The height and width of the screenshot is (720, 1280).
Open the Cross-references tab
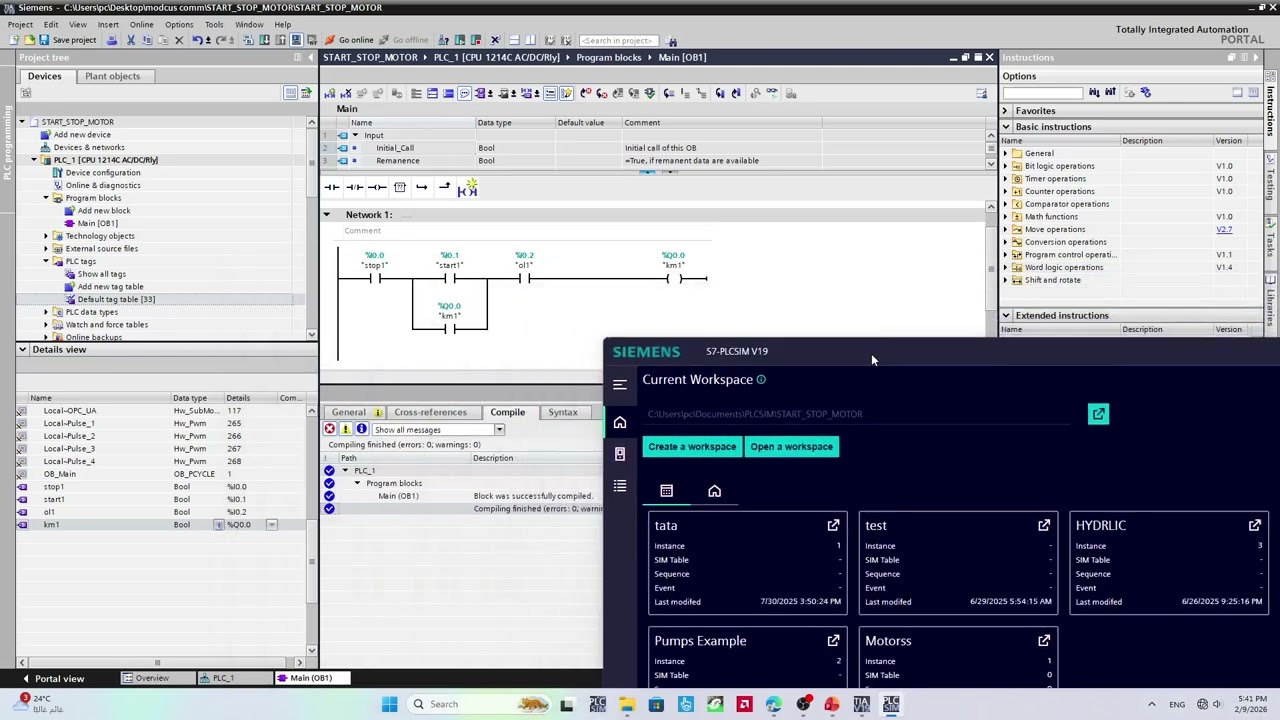pyautogui.click(x=430, y=412)
